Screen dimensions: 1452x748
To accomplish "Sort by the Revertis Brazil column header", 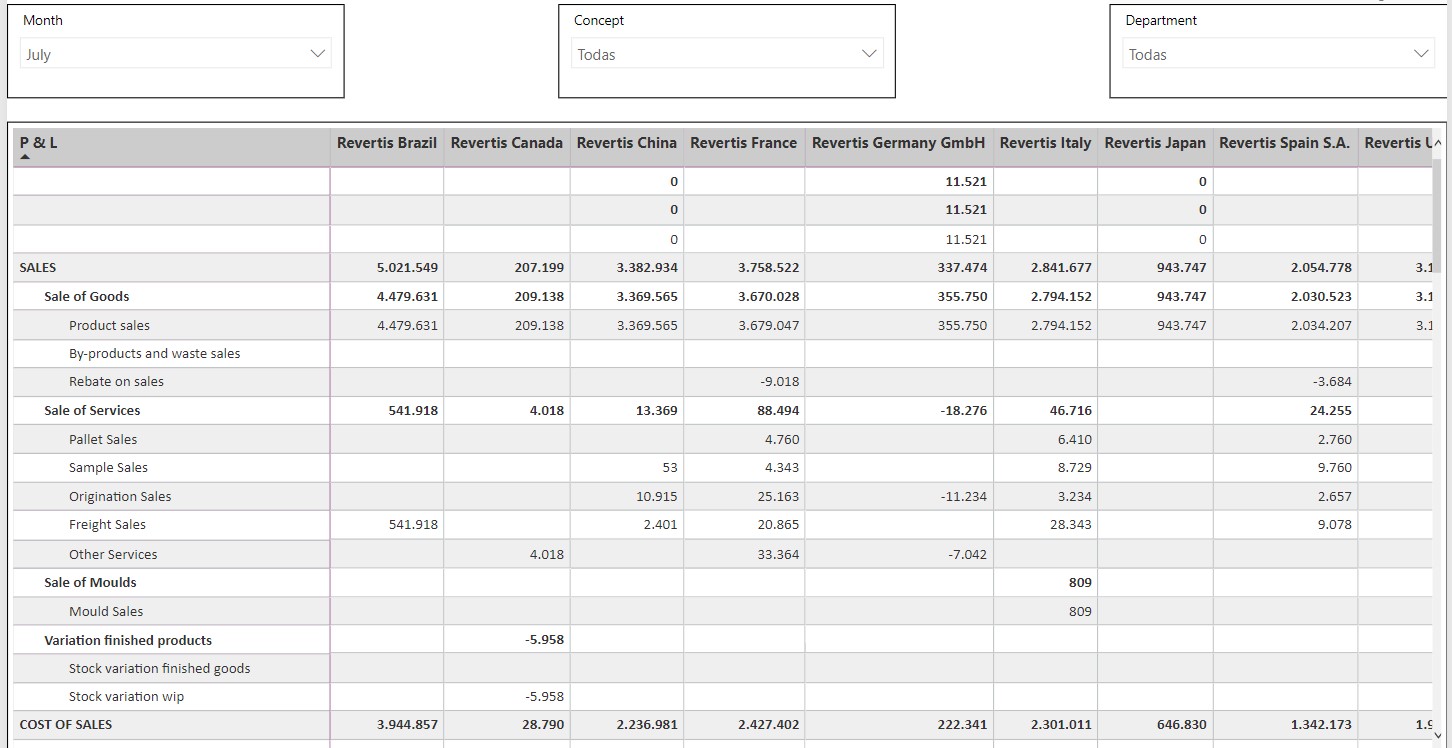I will pyautogui.click(x=386, y=143).
